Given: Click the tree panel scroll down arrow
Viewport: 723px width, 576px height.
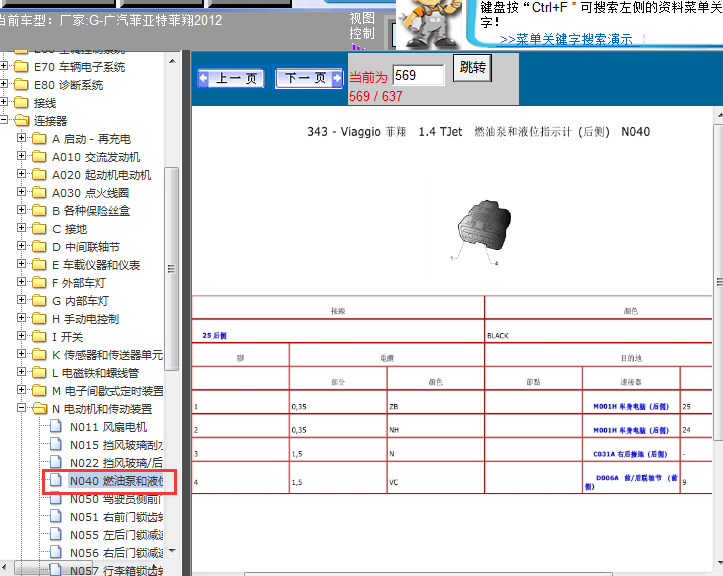Looking at the screenshot, I should pyautogui.click(x=172, y=551).
